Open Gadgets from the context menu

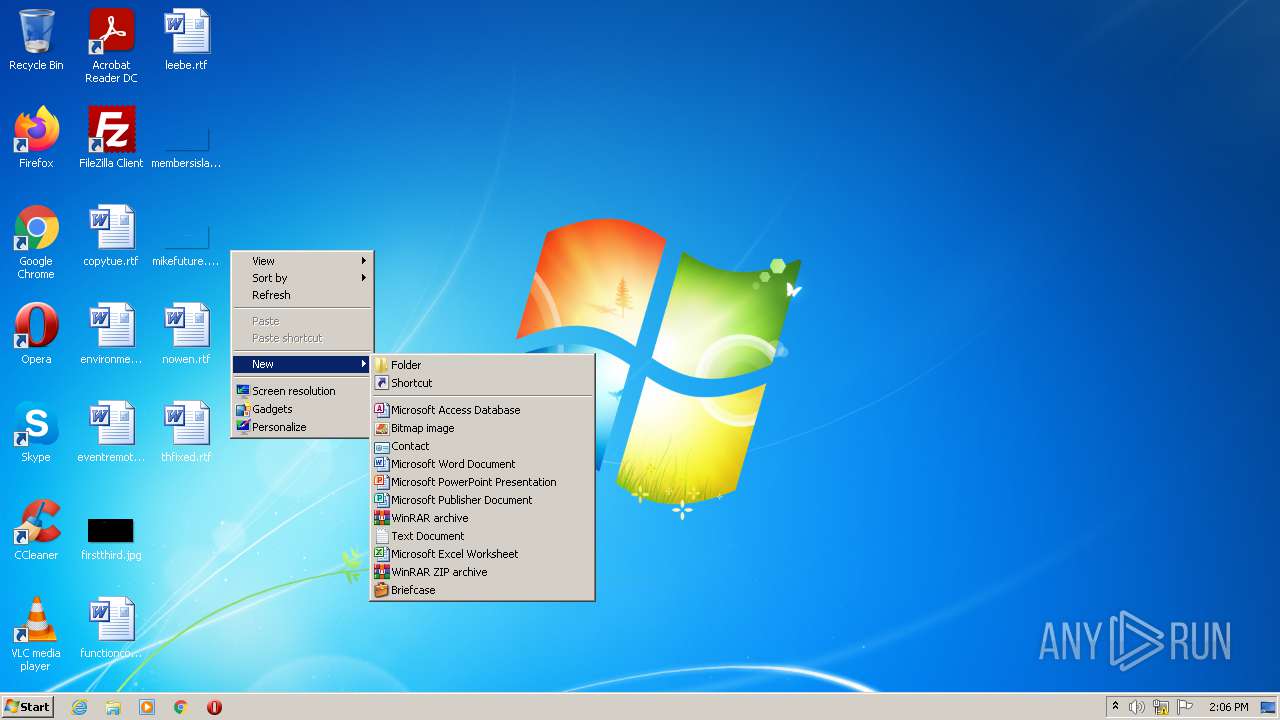(302, 409)
